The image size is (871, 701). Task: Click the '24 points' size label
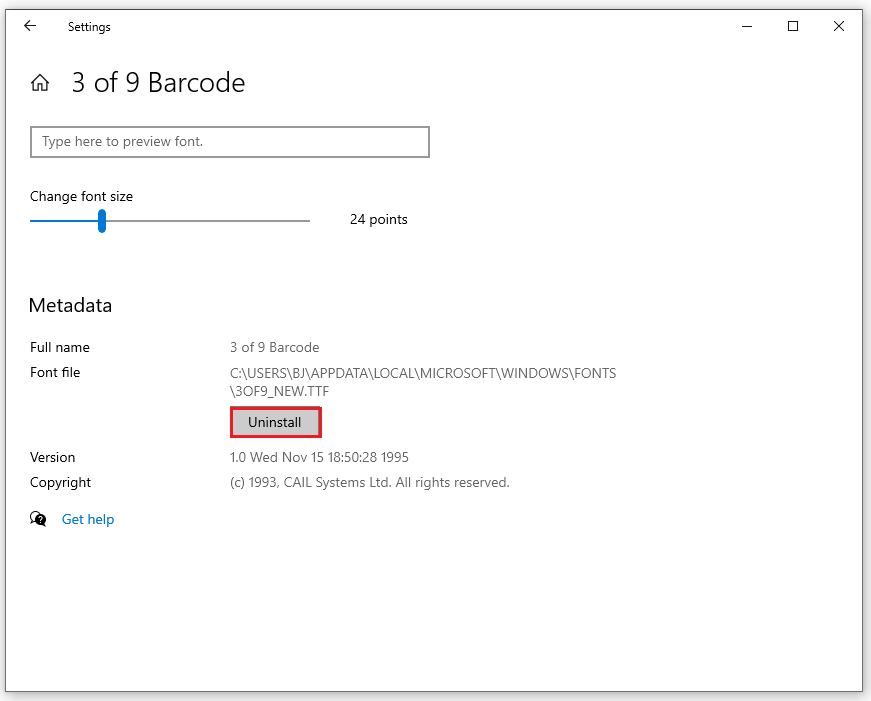pos(378,220)
